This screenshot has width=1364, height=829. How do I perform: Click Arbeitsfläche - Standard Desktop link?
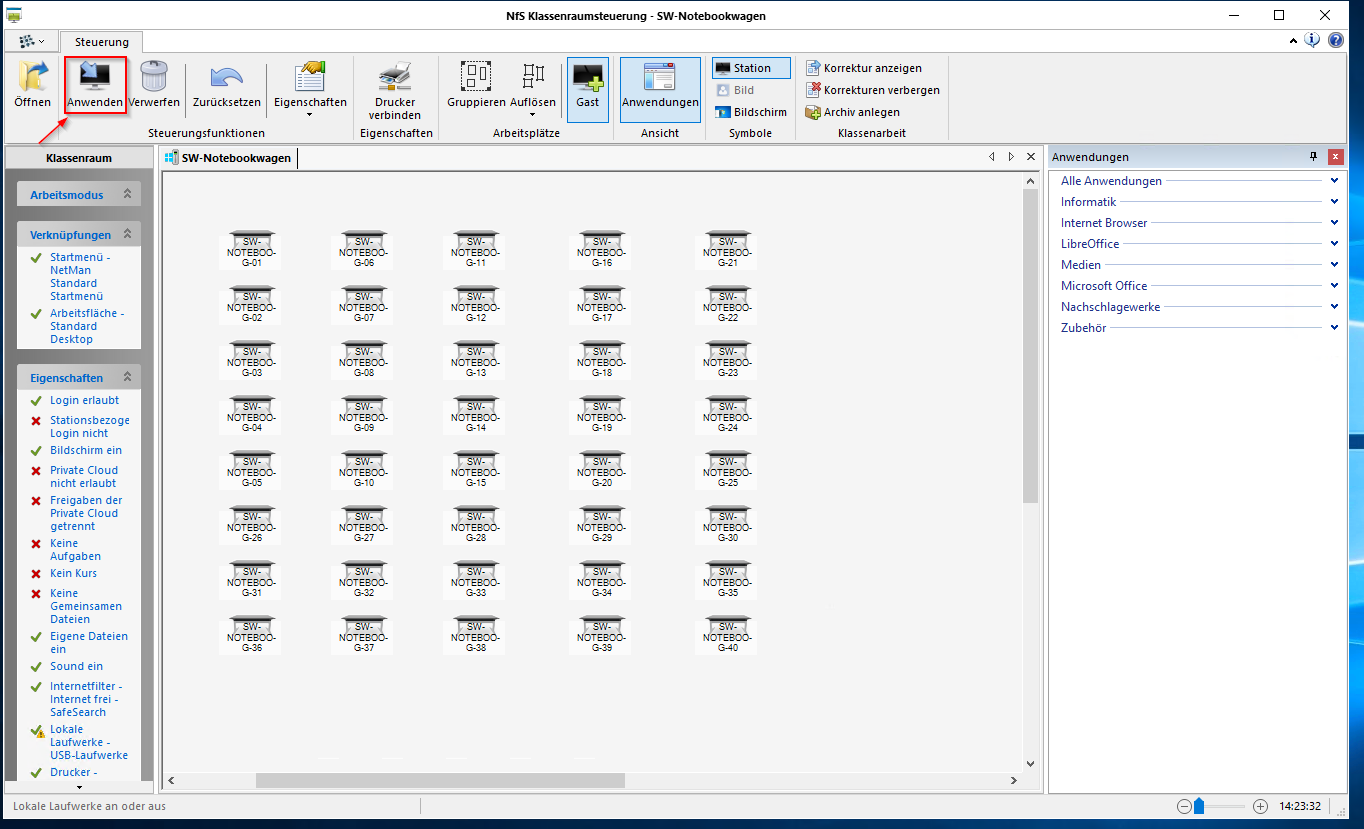pyautogui.click(x=87, y=326)
